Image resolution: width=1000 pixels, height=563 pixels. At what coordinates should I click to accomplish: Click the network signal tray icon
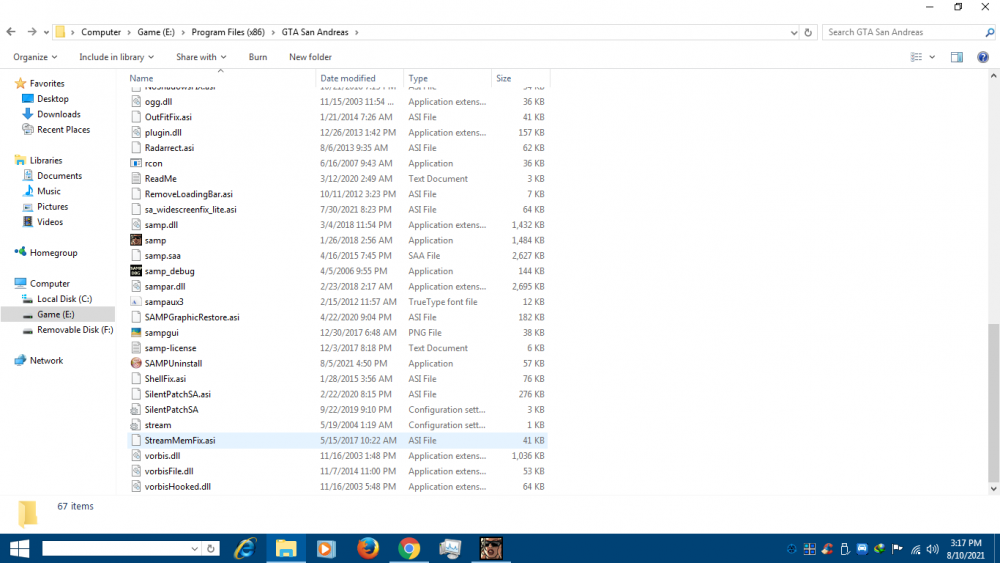[x=916, y=549]
